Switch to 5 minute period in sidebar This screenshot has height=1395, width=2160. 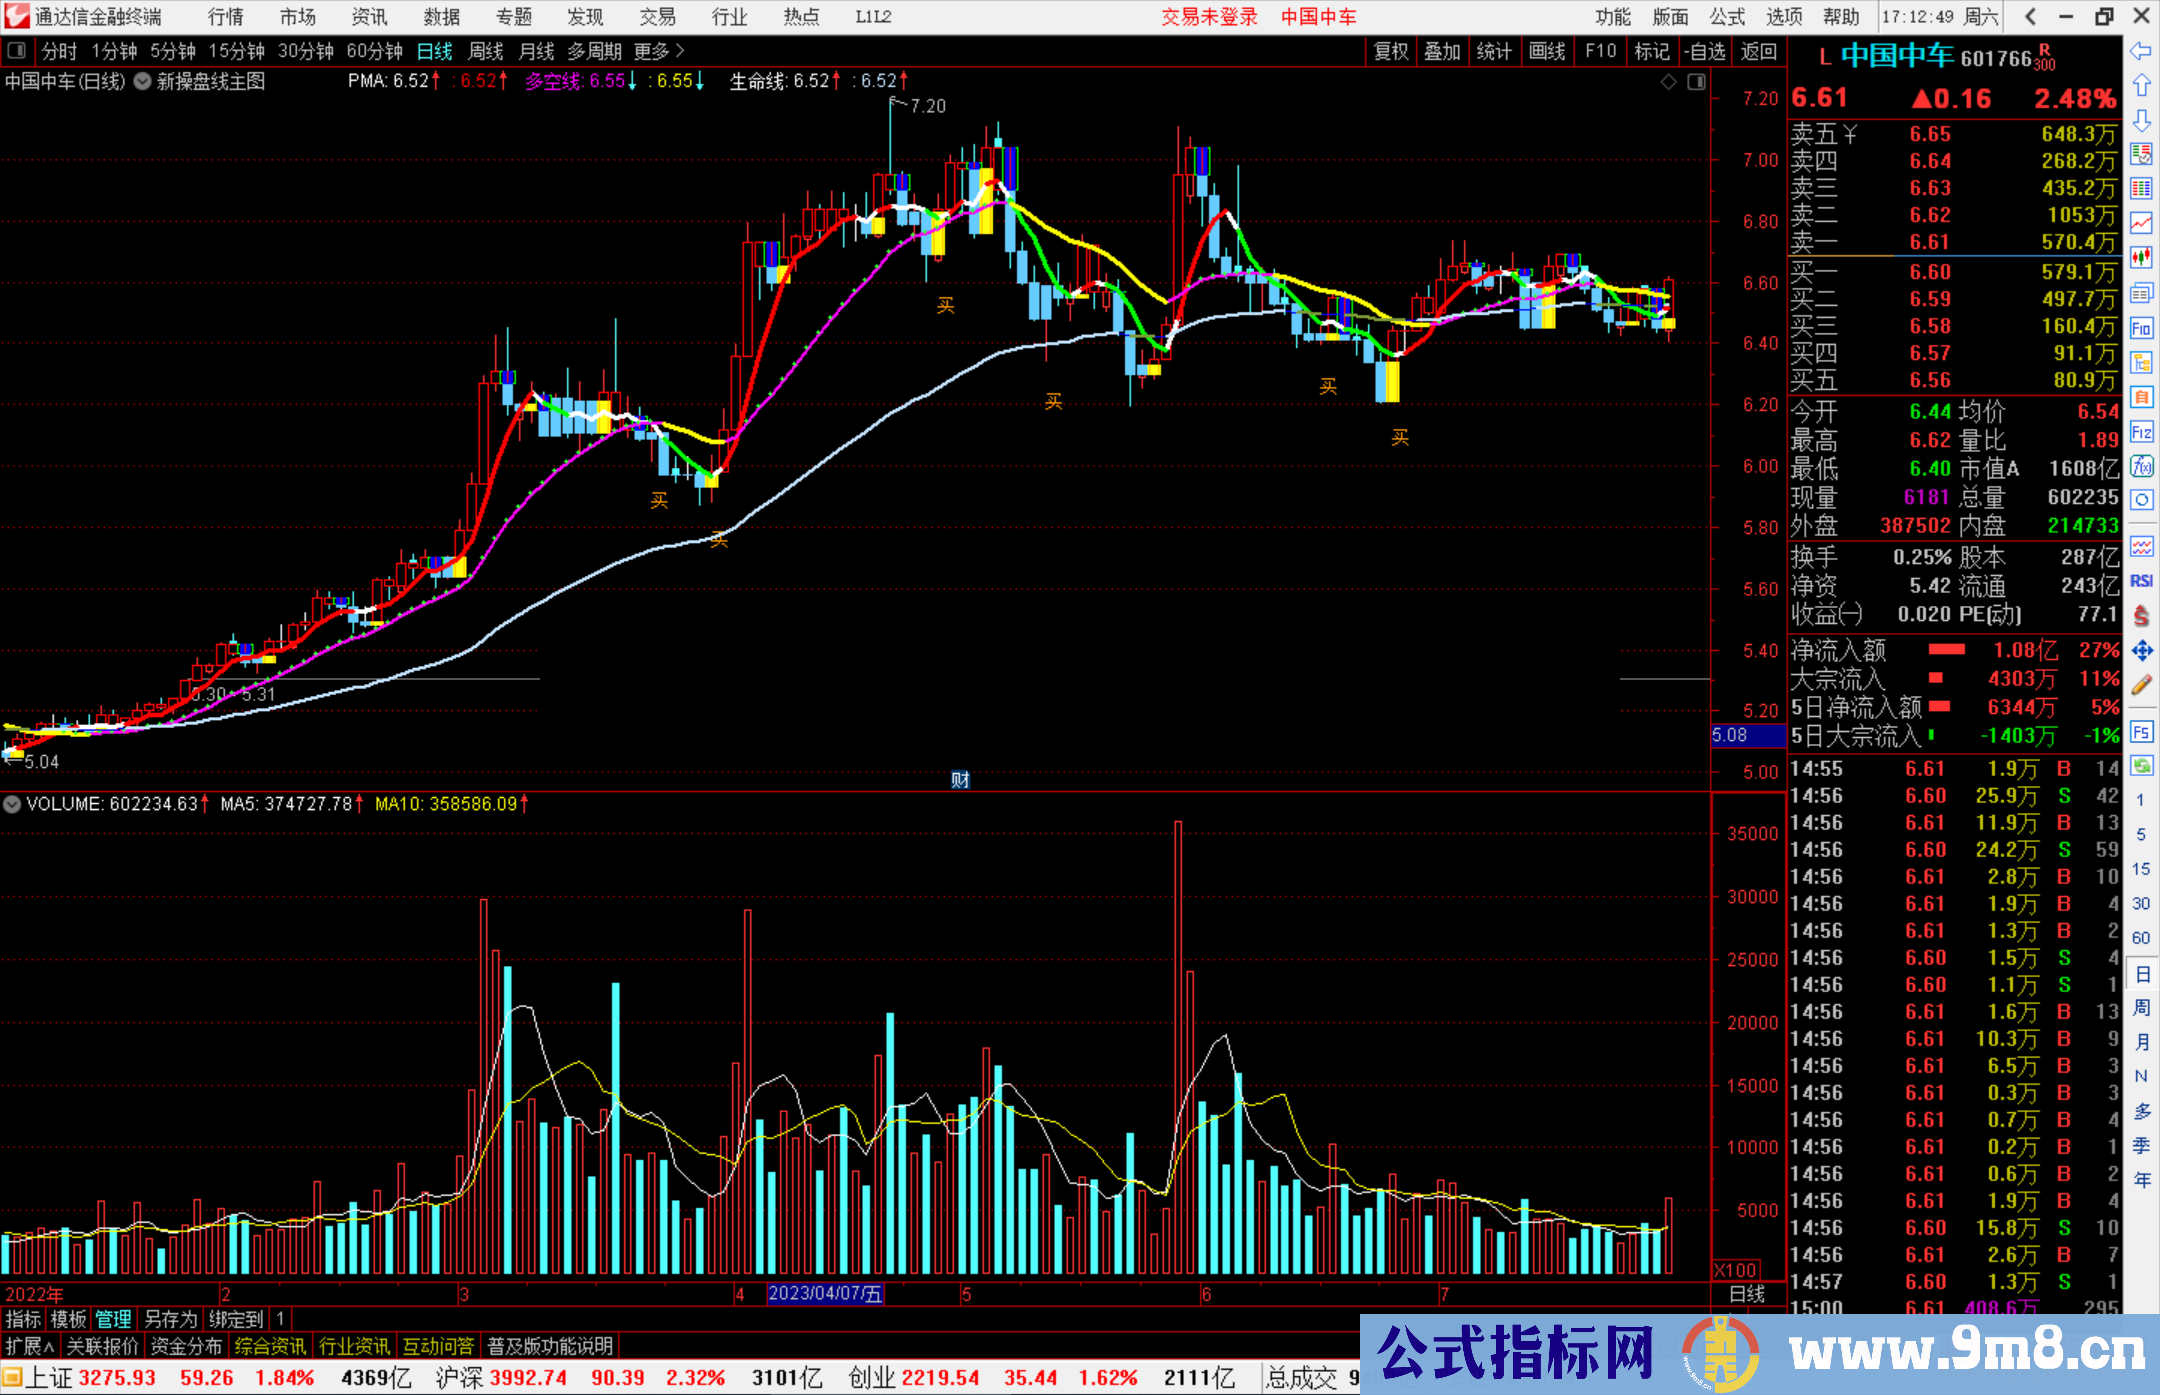coord(2141,834)
